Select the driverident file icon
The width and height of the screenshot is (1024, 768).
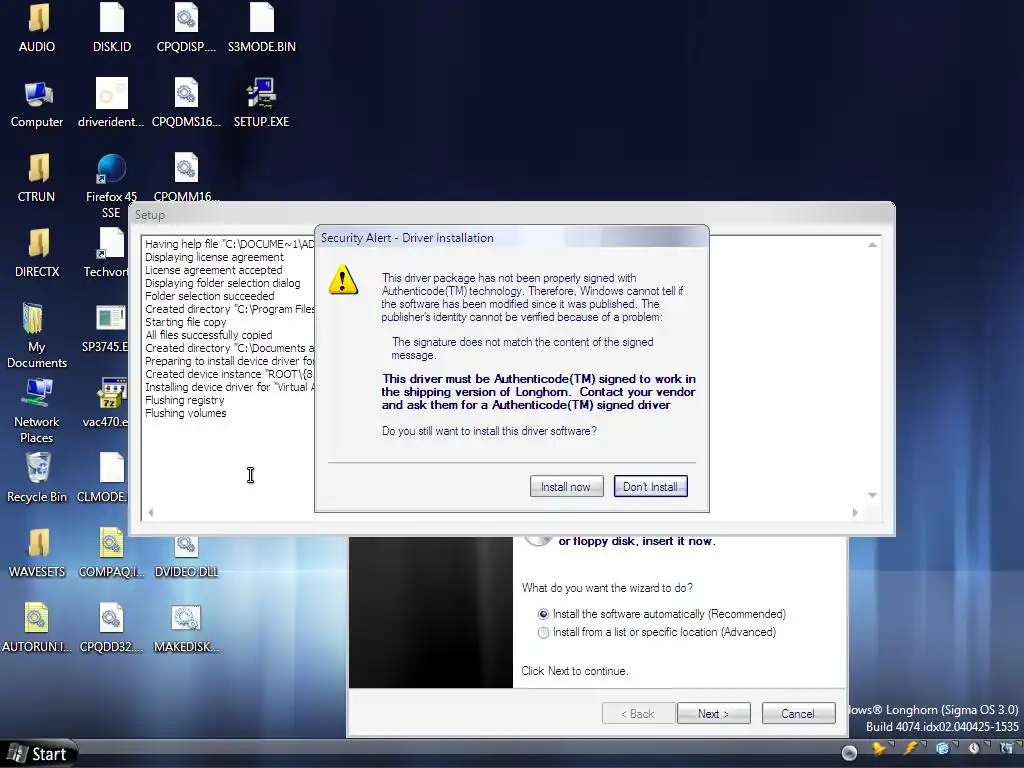[x=111, y=104]
